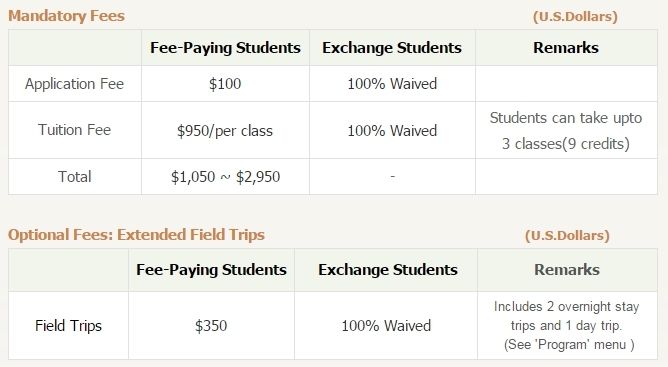Click 100% Waived in Field Trips row
Screen dimensions: 668x367
pos(386,326)
